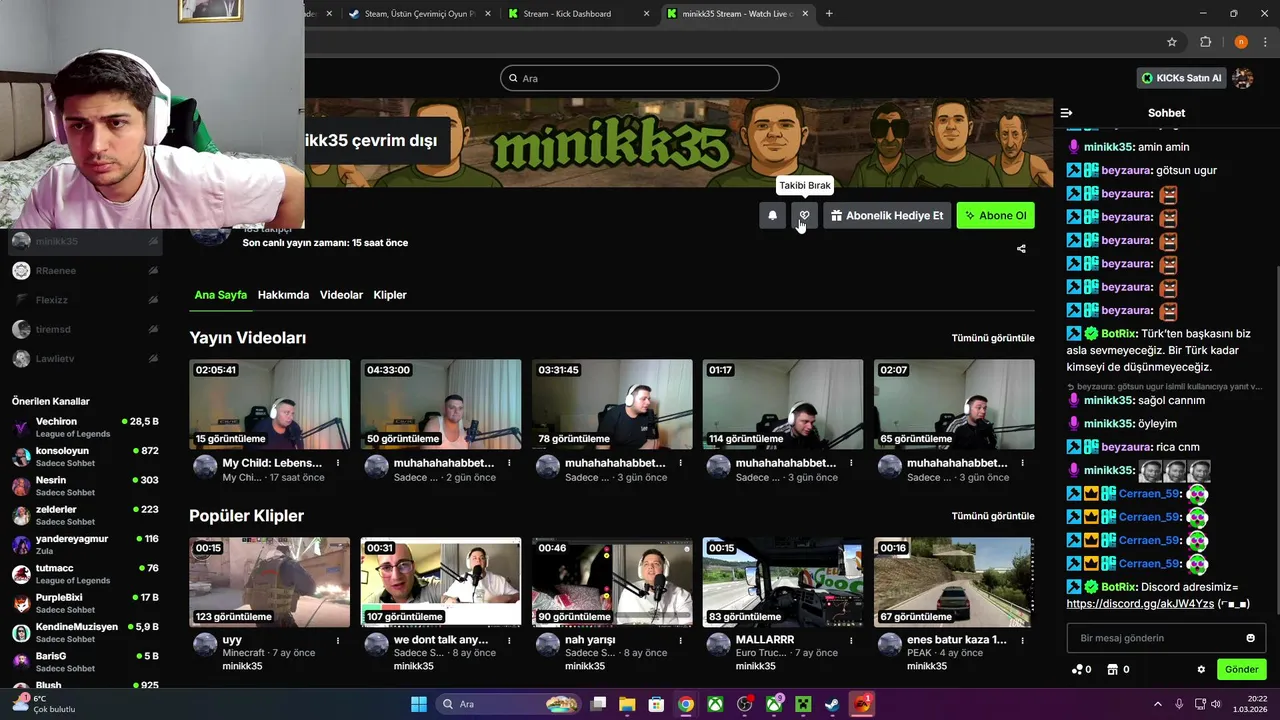Open the emoji picker in chat box
The width and height of the screenshot is (1280, 720).
click(1250, 638)
